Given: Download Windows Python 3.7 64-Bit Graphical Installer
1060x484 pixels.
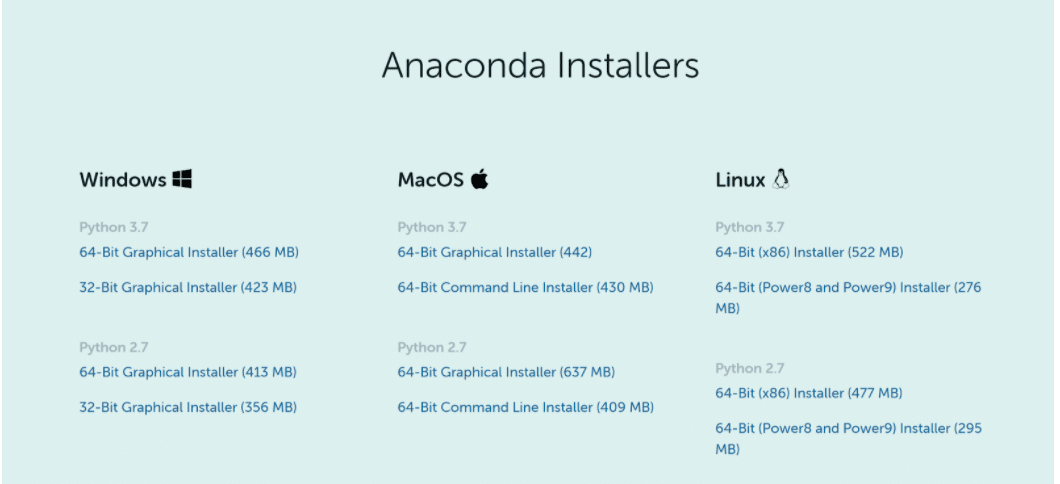Looking at the screenshot, I should pyautogui.click(x=188, y=252).
